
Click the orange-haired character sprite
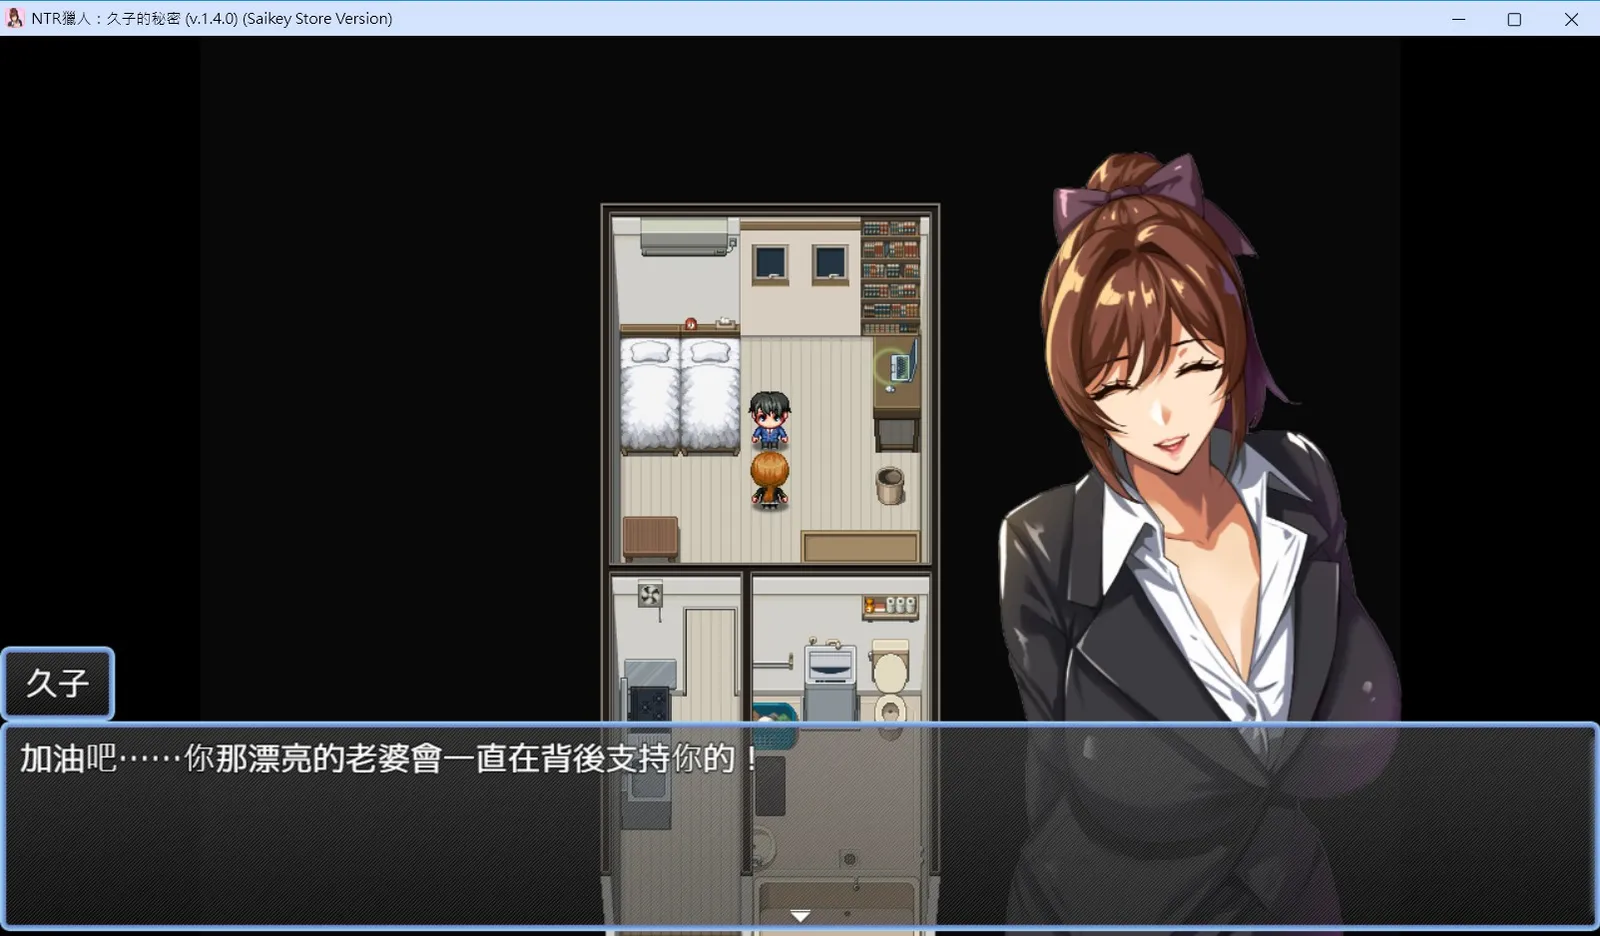[x=769, y=480]
